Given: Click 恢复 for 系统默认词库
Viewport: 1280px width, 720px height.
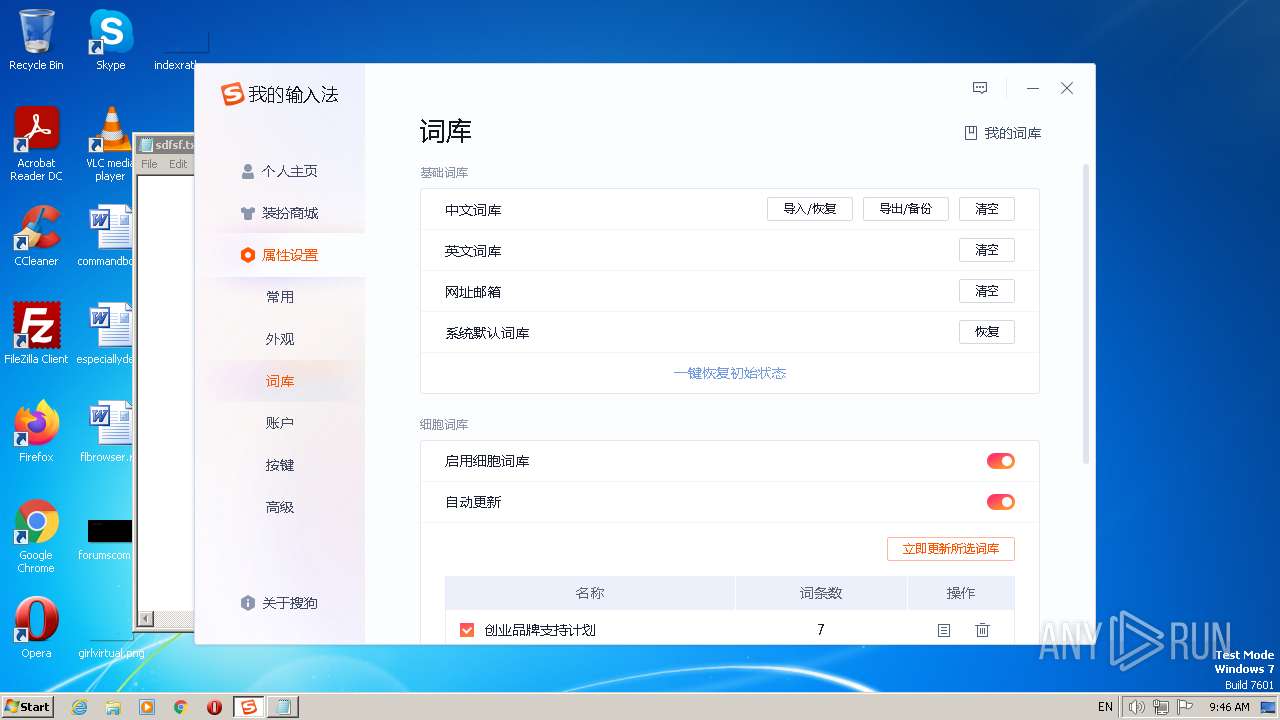Looking at the screenshot, I should (987, 332).
